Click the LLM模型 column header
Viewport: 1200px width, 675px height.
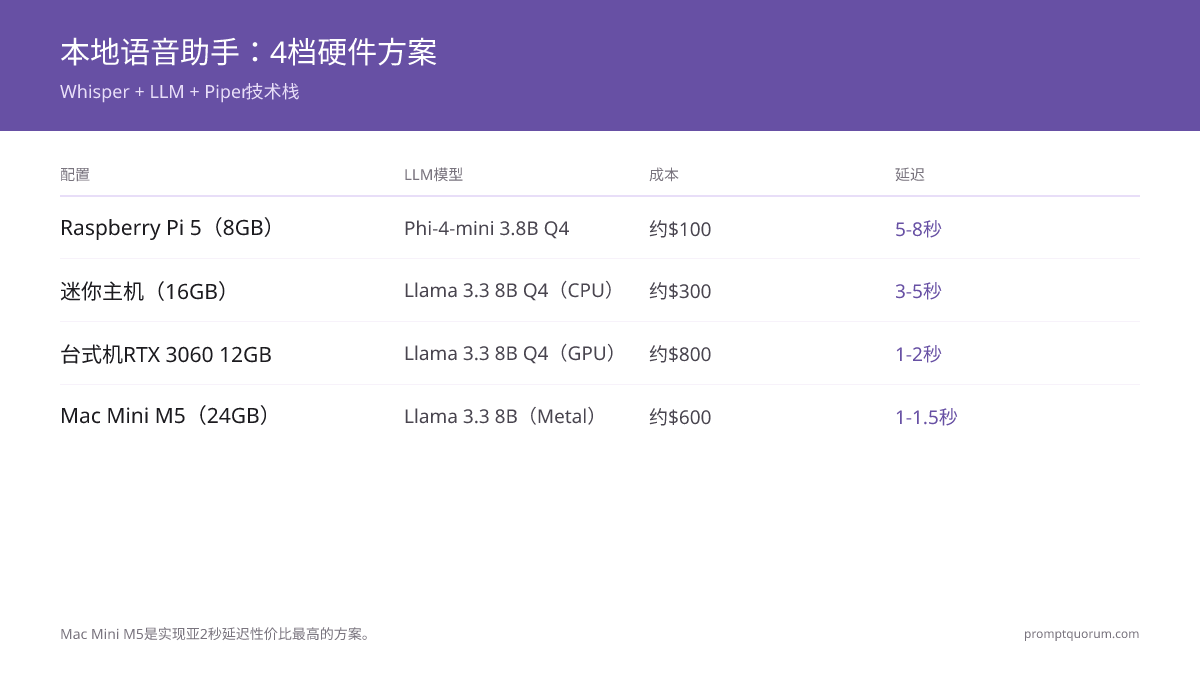coord(433,175)
